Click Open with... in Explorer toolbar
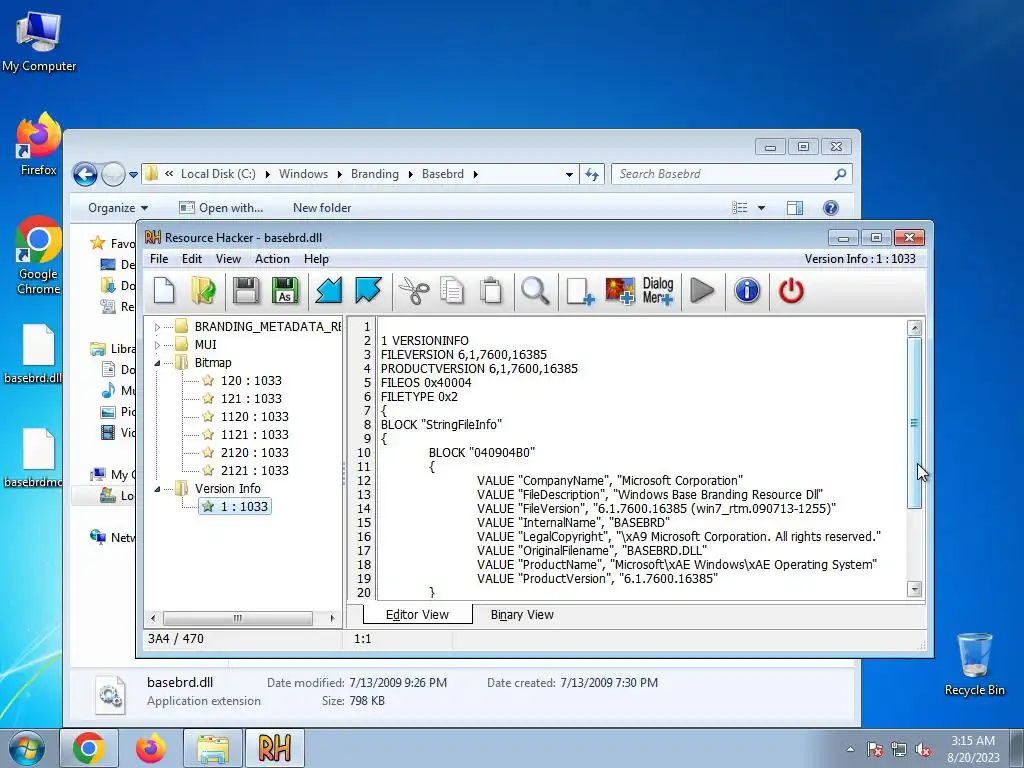 click(221, 208)
